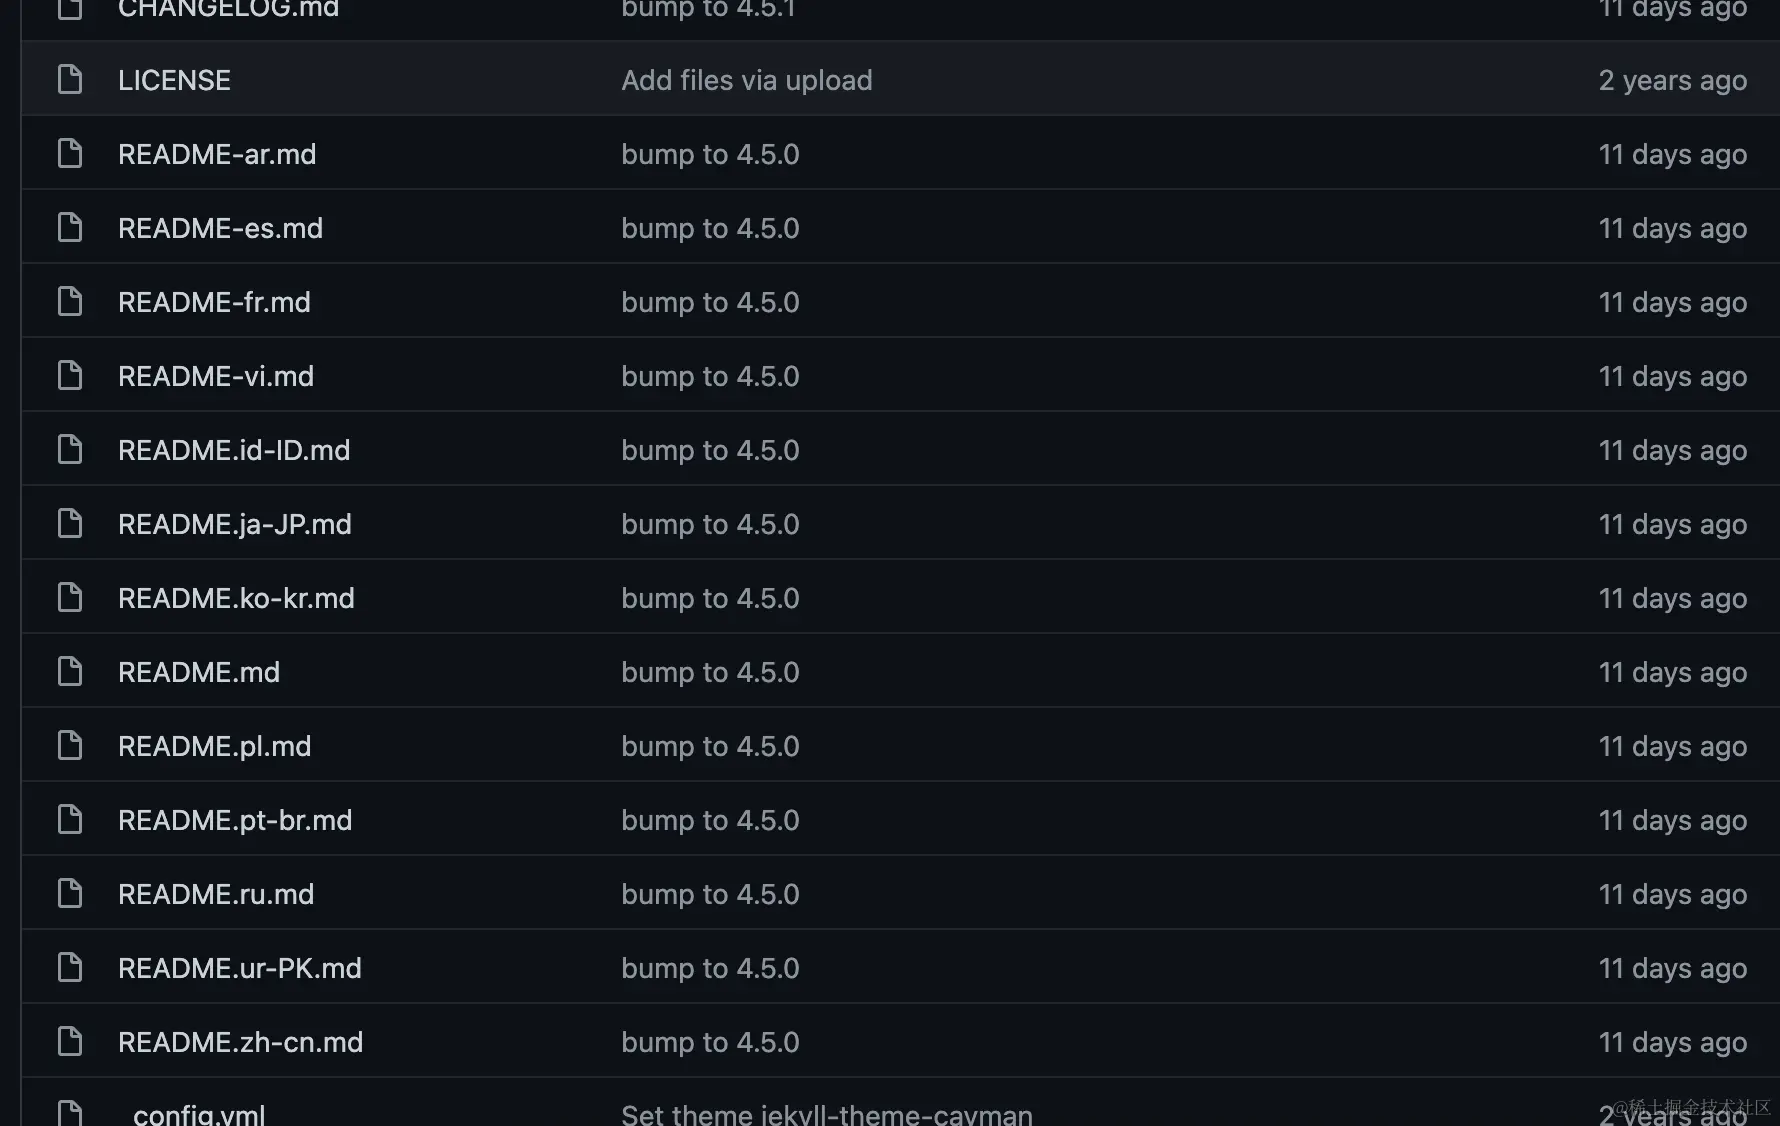Click the file icon next to README.zh-cn.md
The width and height of the screenshot is (1780, 1126).
[70, 1041]
